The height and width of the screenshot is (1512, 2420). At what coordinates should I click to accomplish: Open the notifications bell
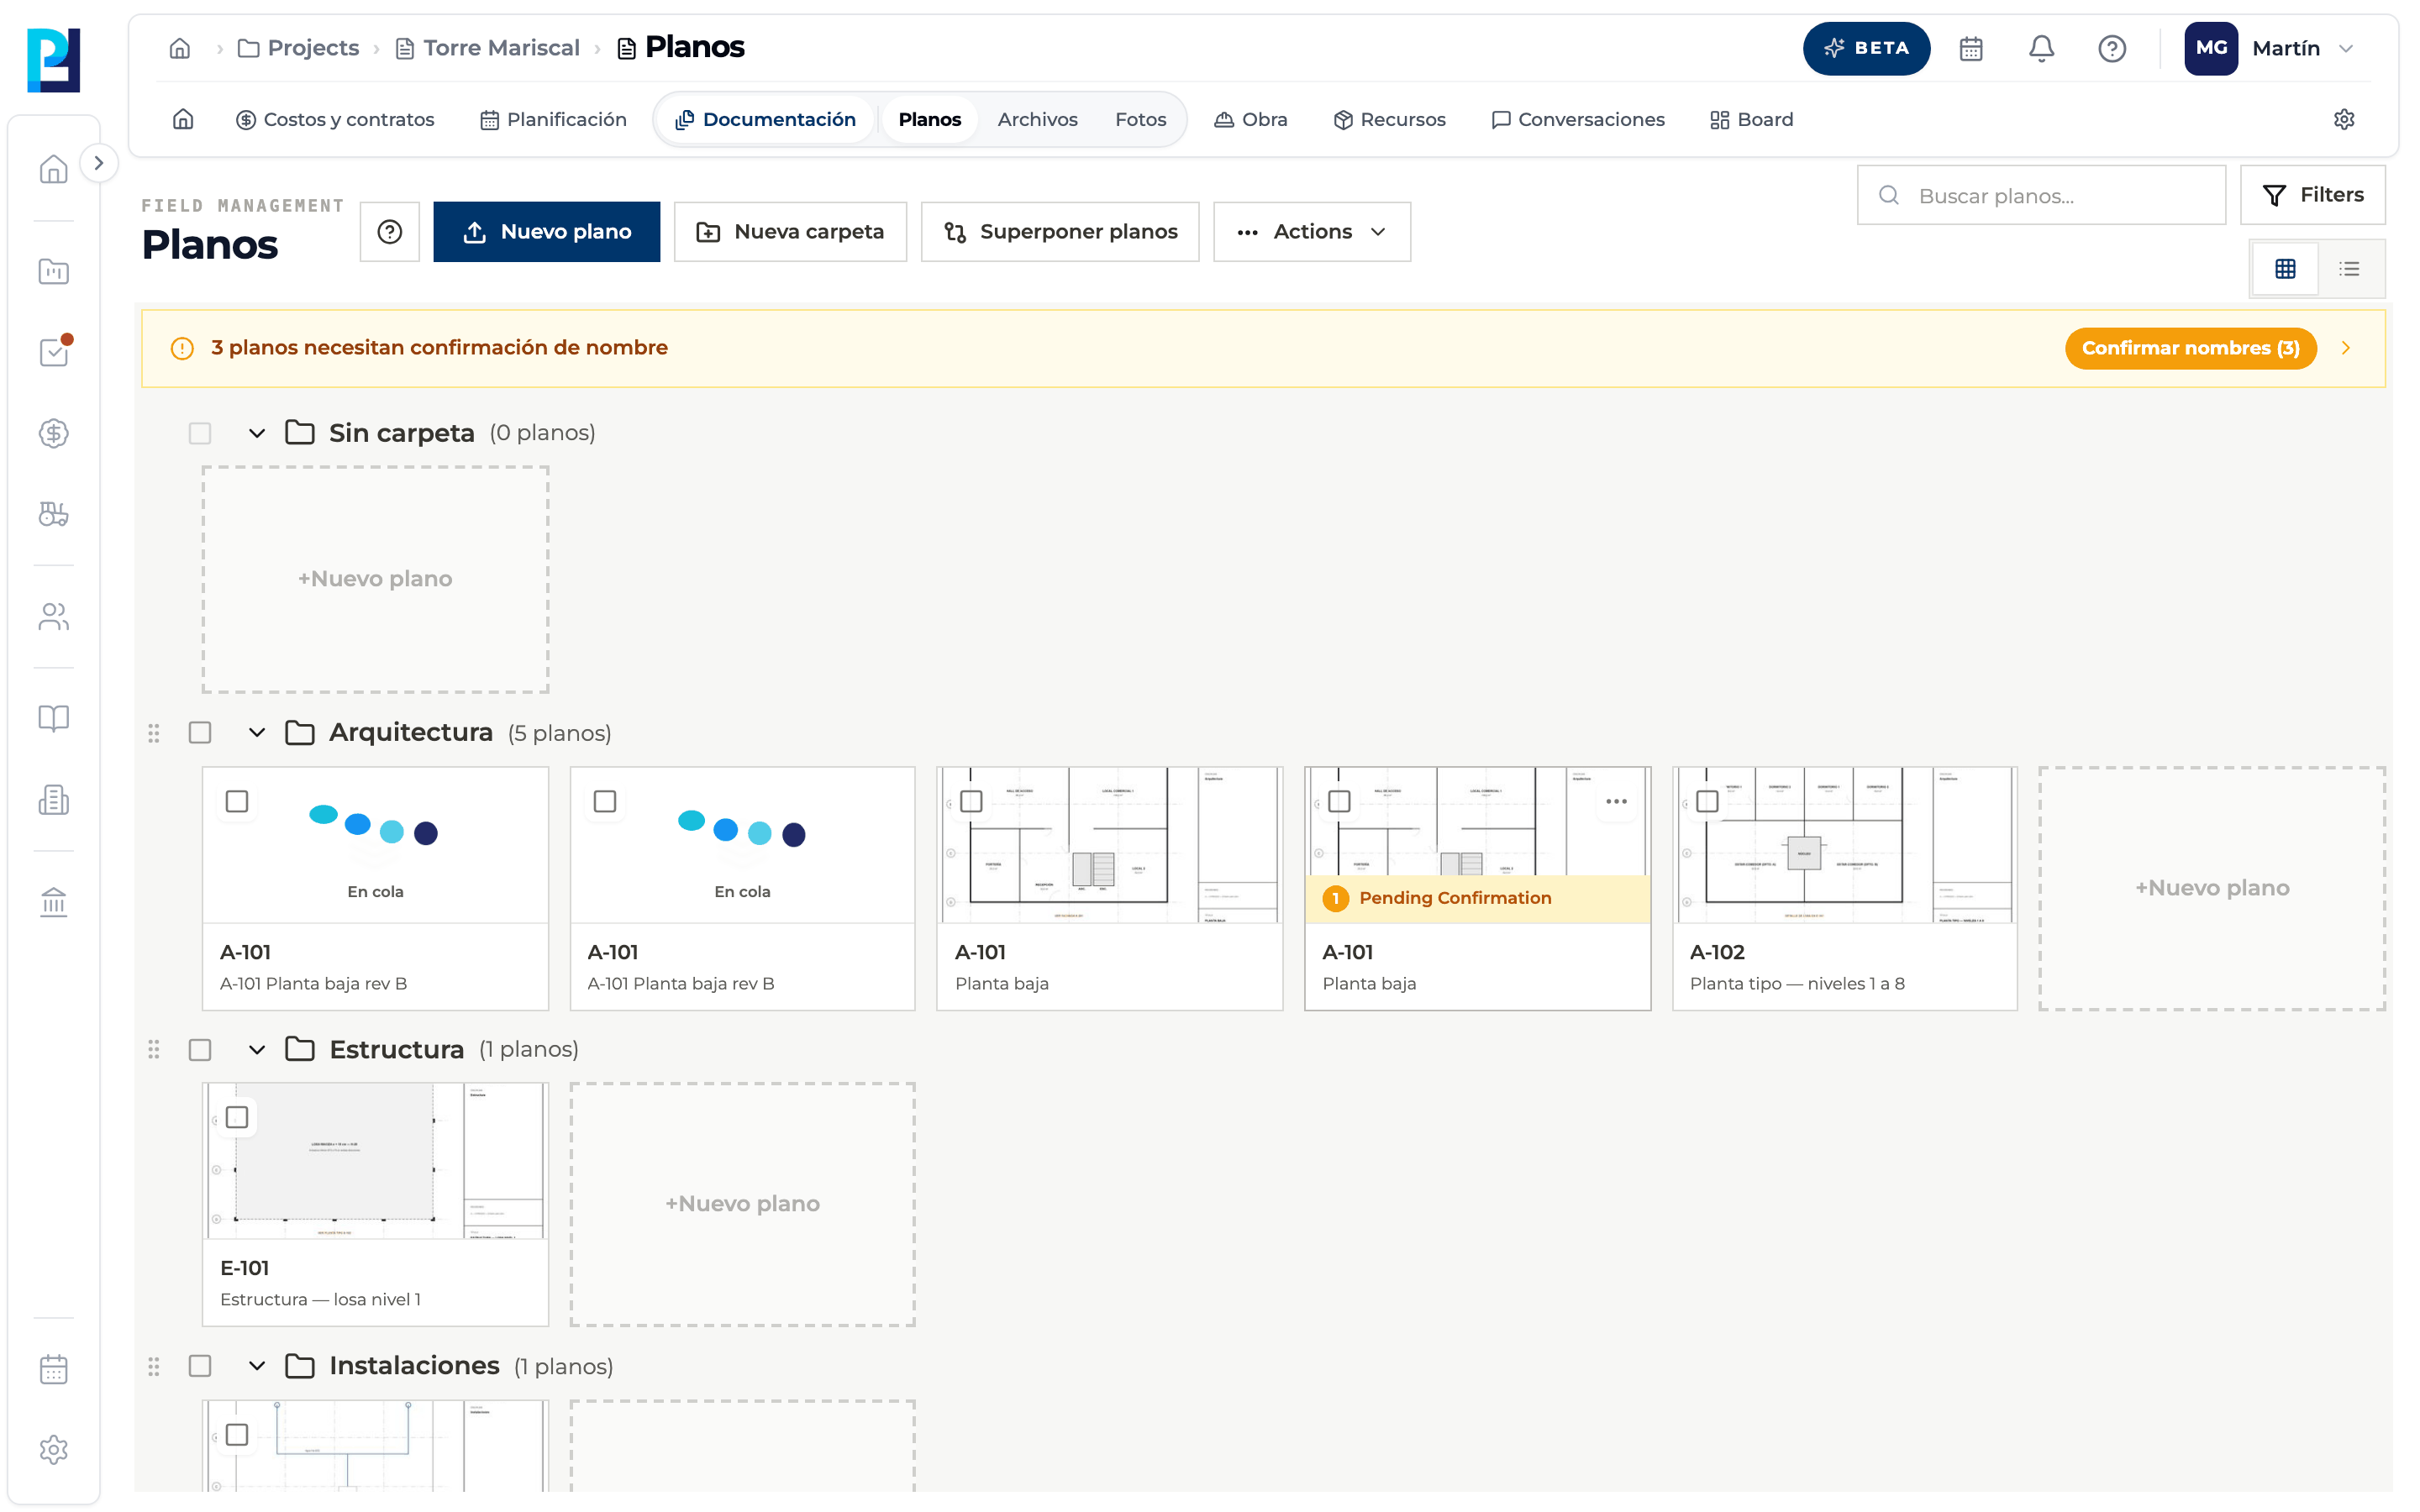(2041, 48)
